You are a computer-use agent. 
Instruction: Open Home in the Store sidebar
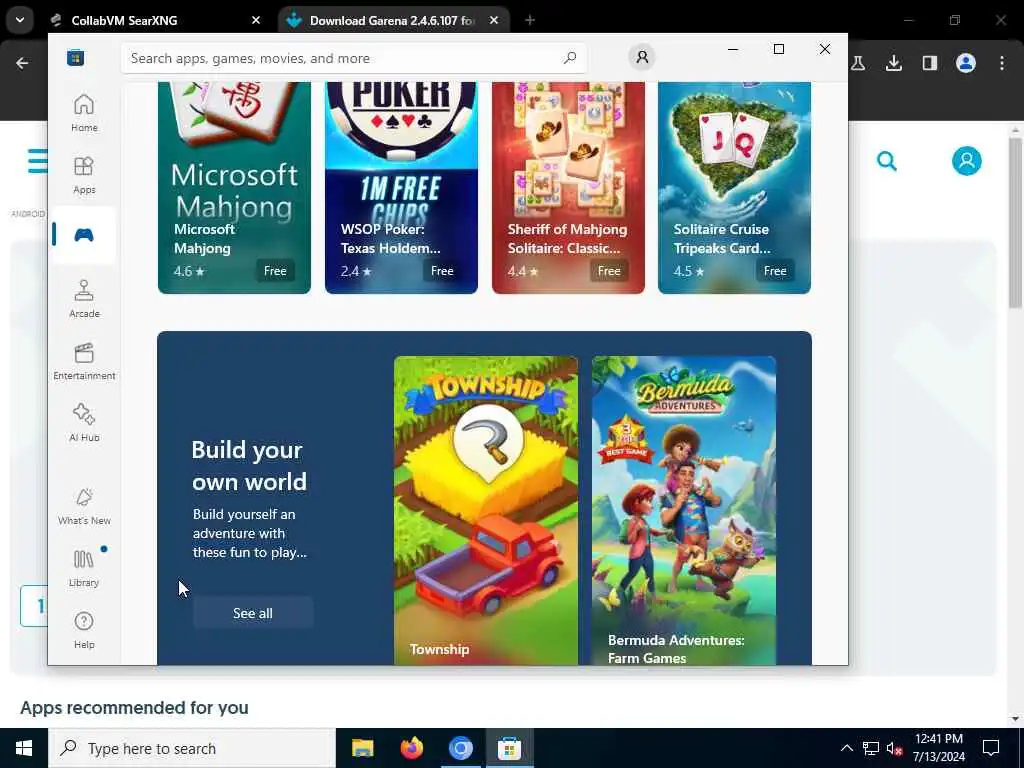pyautogui.click(x=84, y=113)
